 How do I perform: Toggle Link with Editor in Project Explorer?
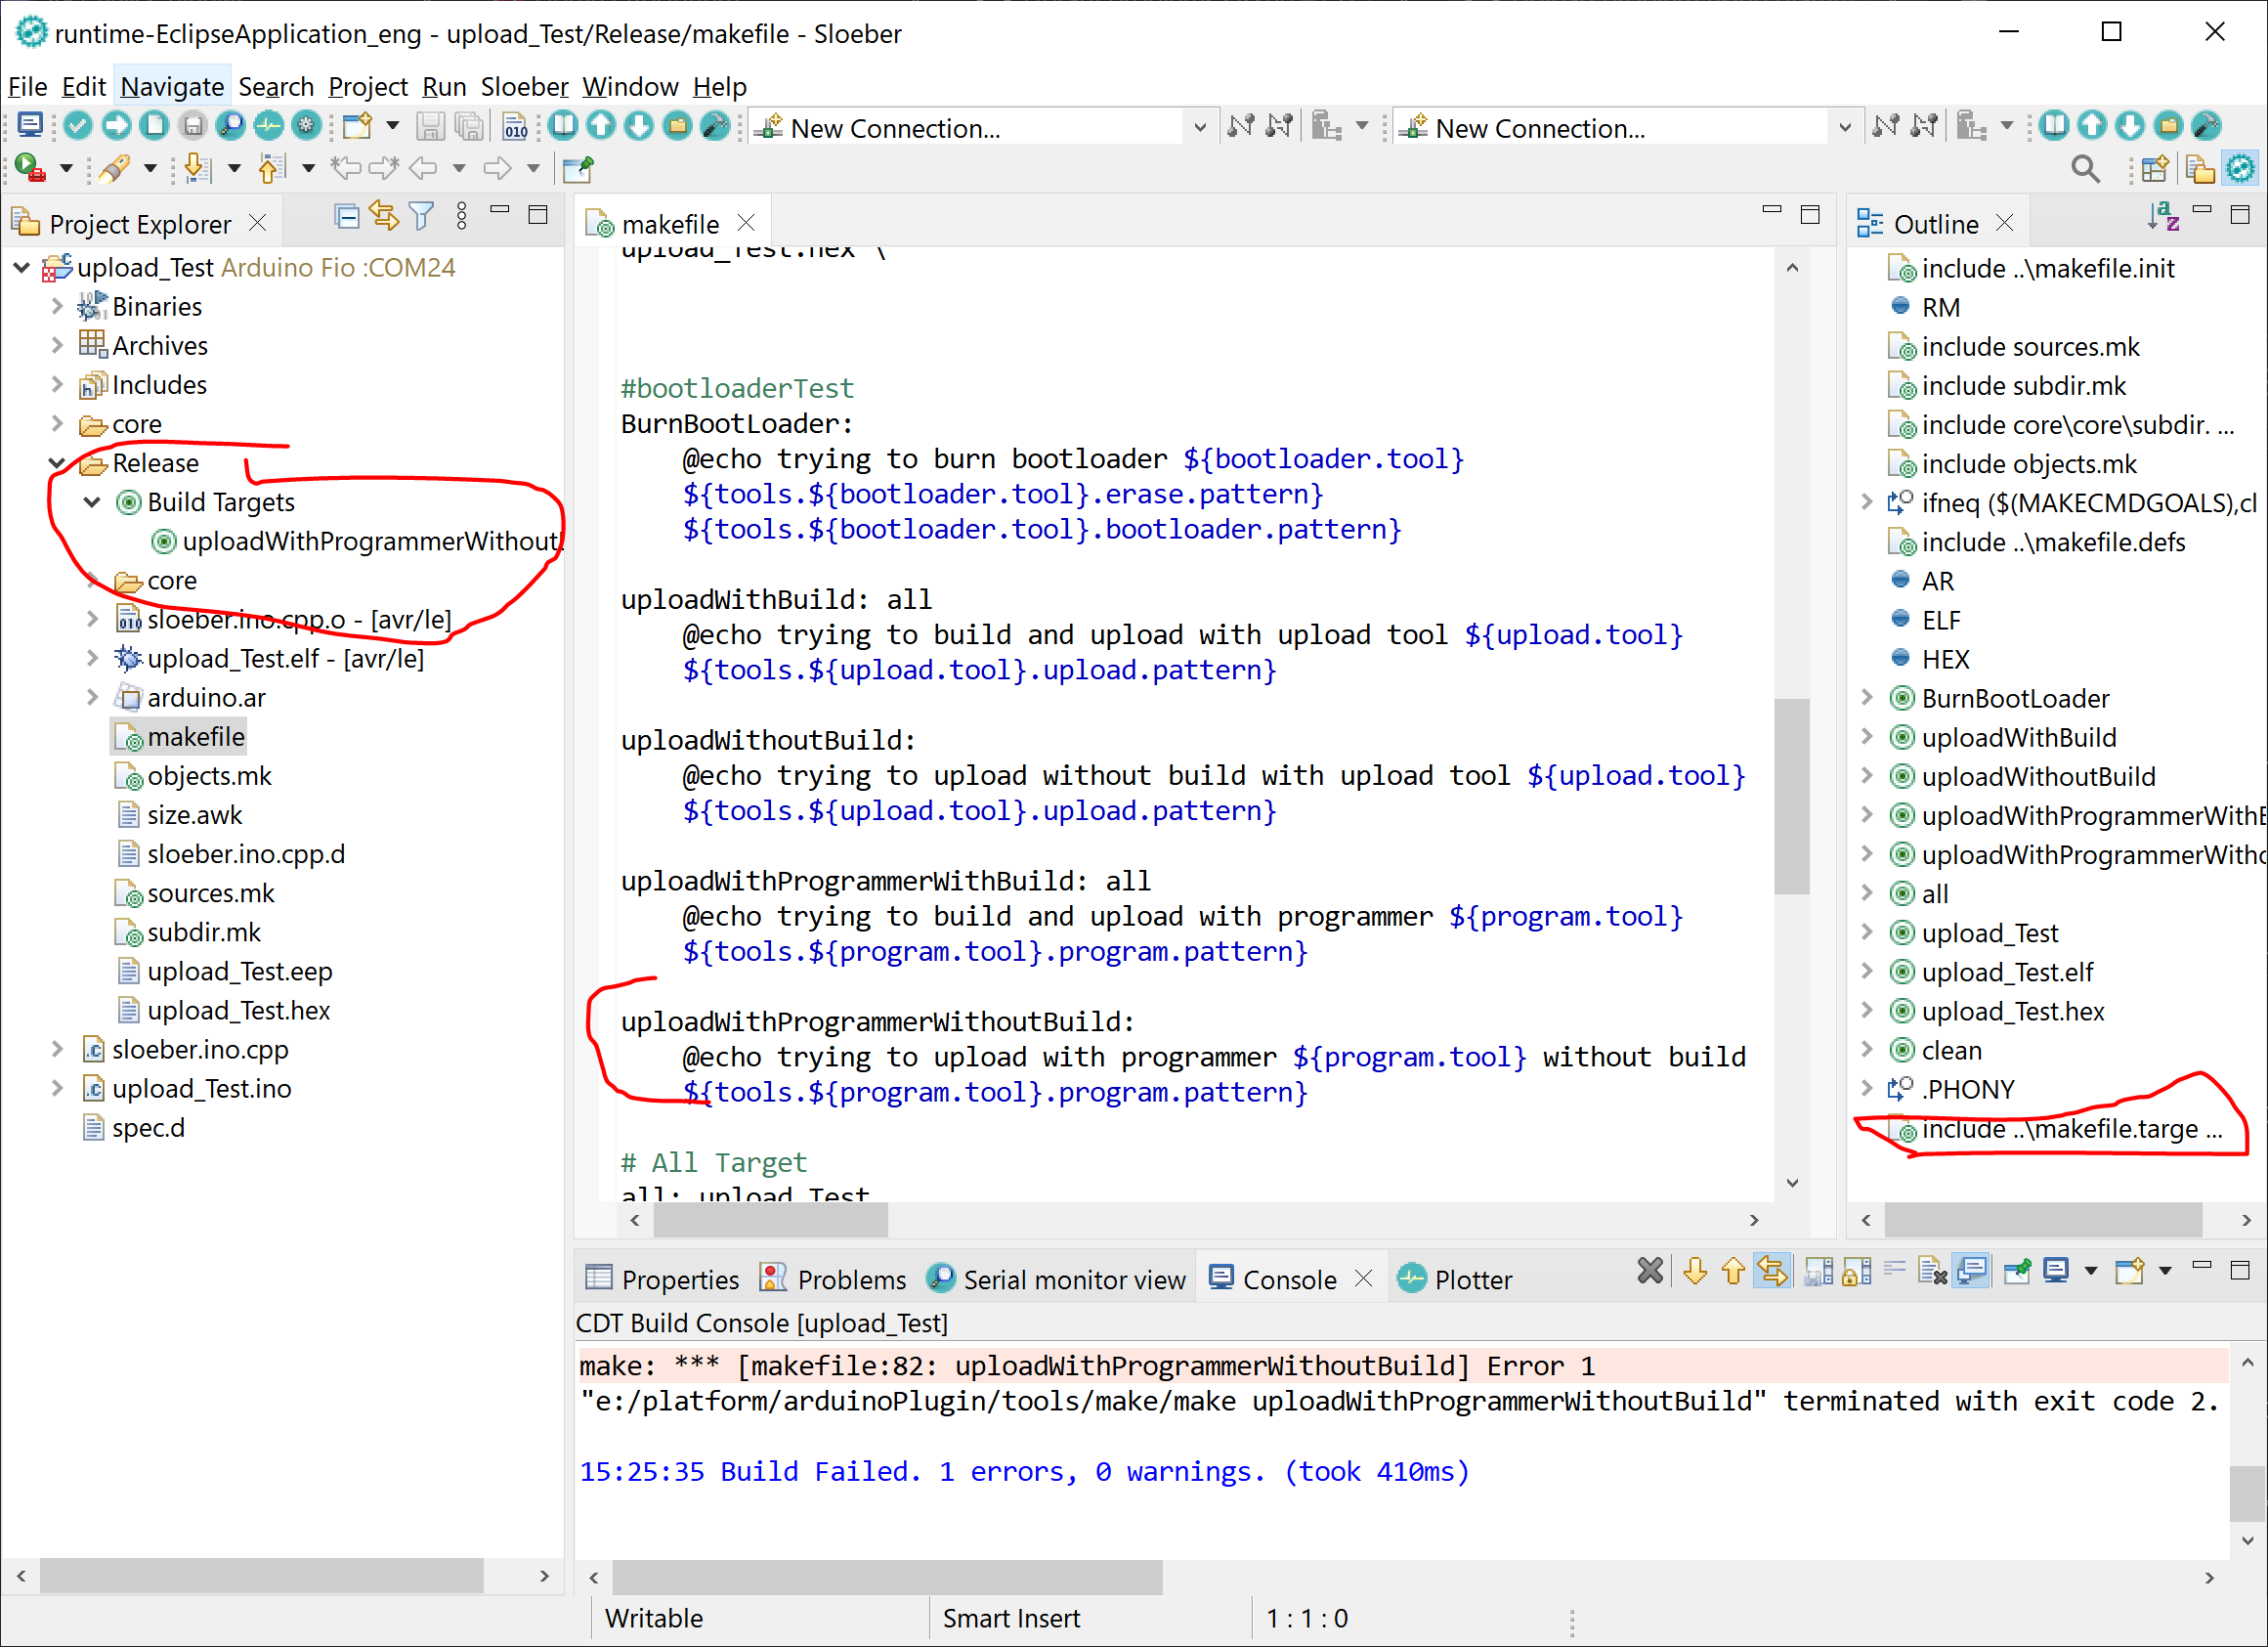coord(384,217)
